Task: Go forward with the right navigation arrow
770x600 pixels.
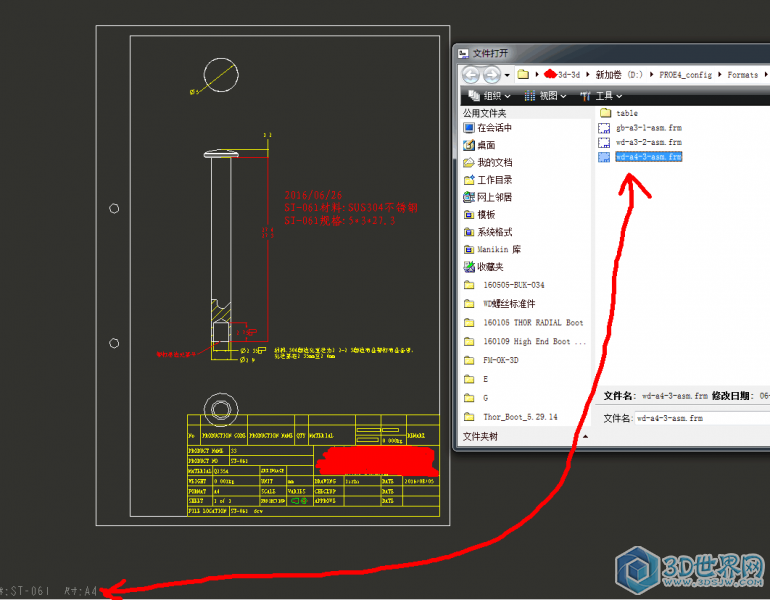Action: pyautogui.click(x=492, y=75)
